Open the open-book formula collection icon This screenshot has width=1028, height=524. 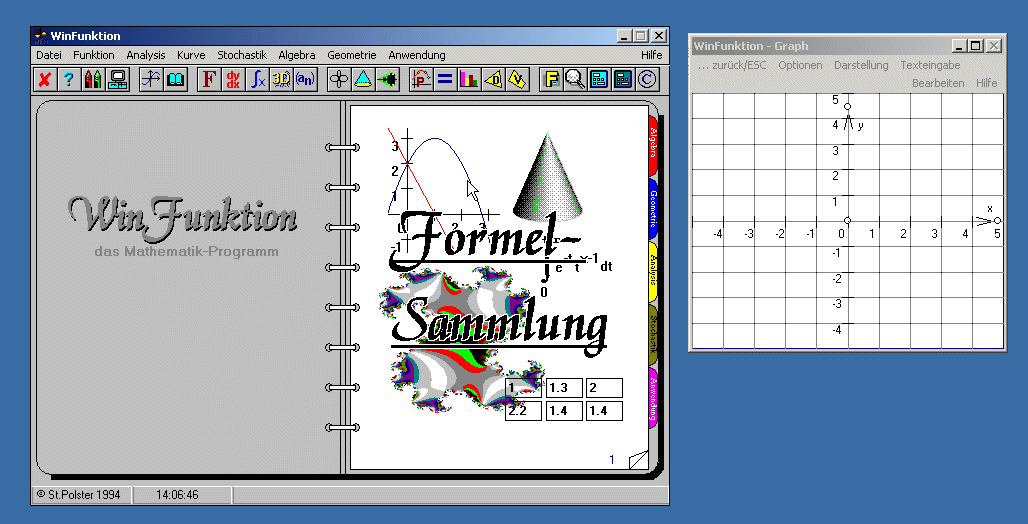175,79
